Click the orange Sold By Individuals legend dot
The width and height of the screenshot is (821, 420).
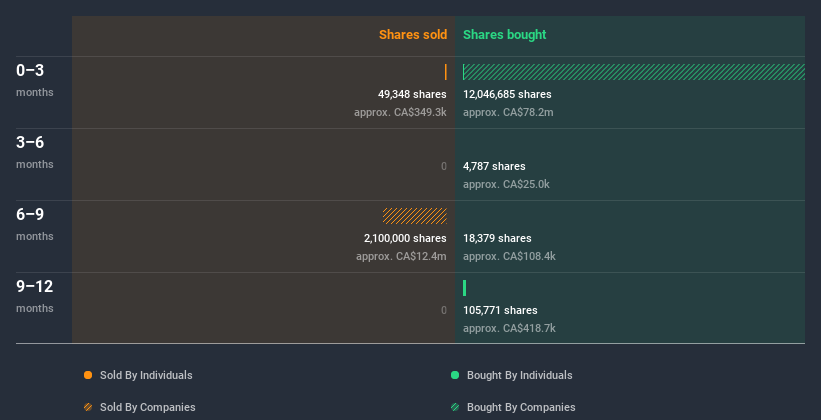[88, 375]
